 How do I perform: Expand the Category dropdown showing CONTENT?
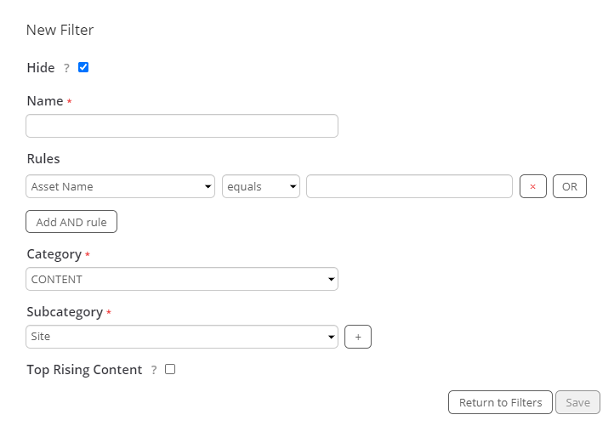click(x=182, y=279)
